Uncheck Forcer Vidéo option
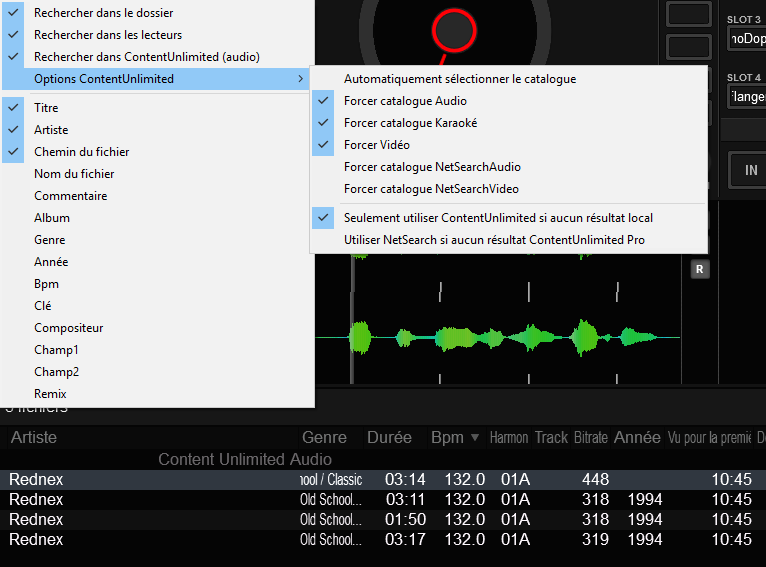The height and width of the screenshot is (567, 766). pyautogui.click(x=509, y=145)
